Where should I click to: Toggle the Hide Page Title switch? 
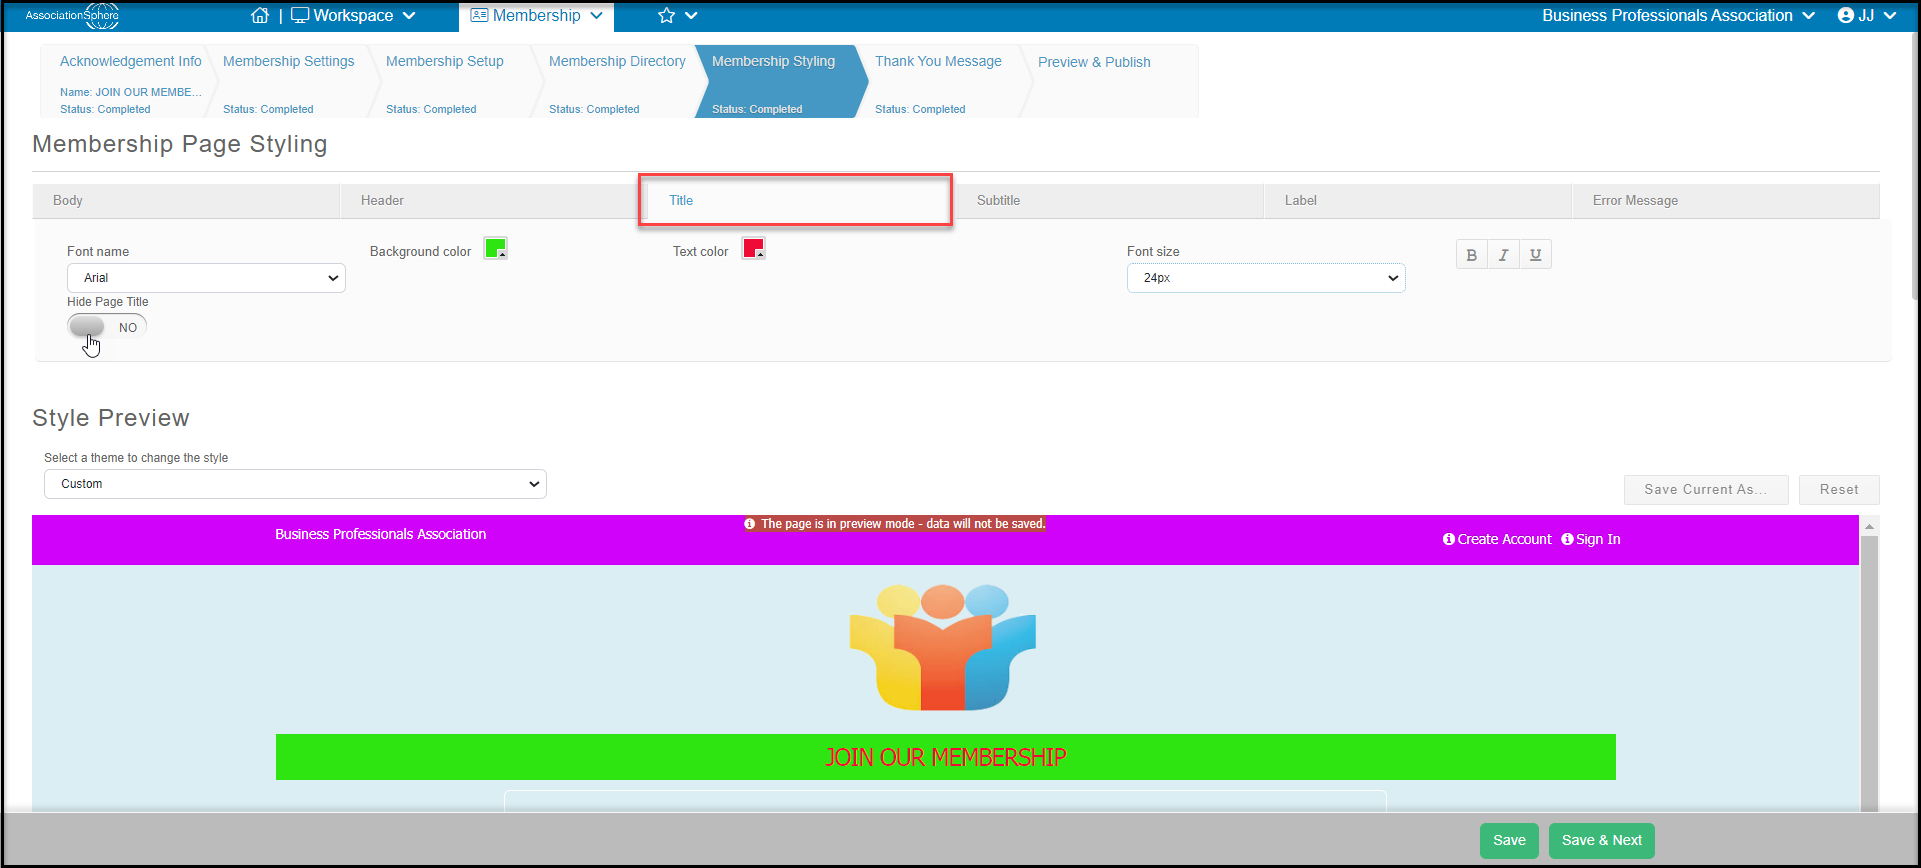click(107, 327)
